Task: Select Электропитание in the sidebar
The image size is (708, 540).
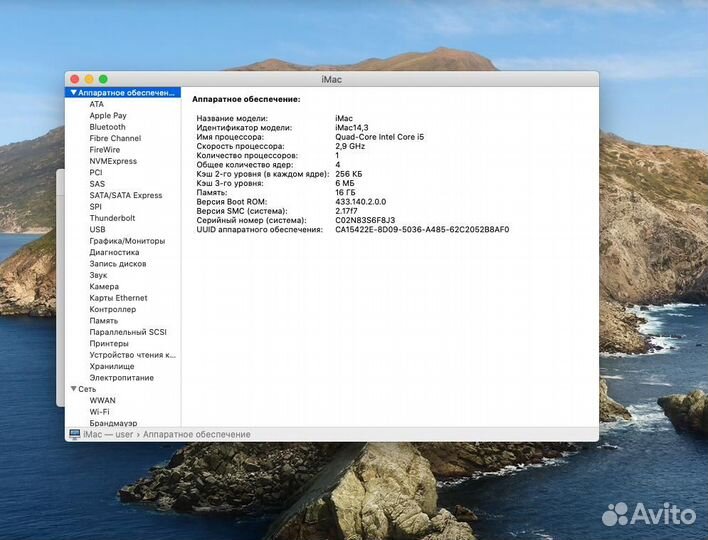Action: (x=121, y=377)
